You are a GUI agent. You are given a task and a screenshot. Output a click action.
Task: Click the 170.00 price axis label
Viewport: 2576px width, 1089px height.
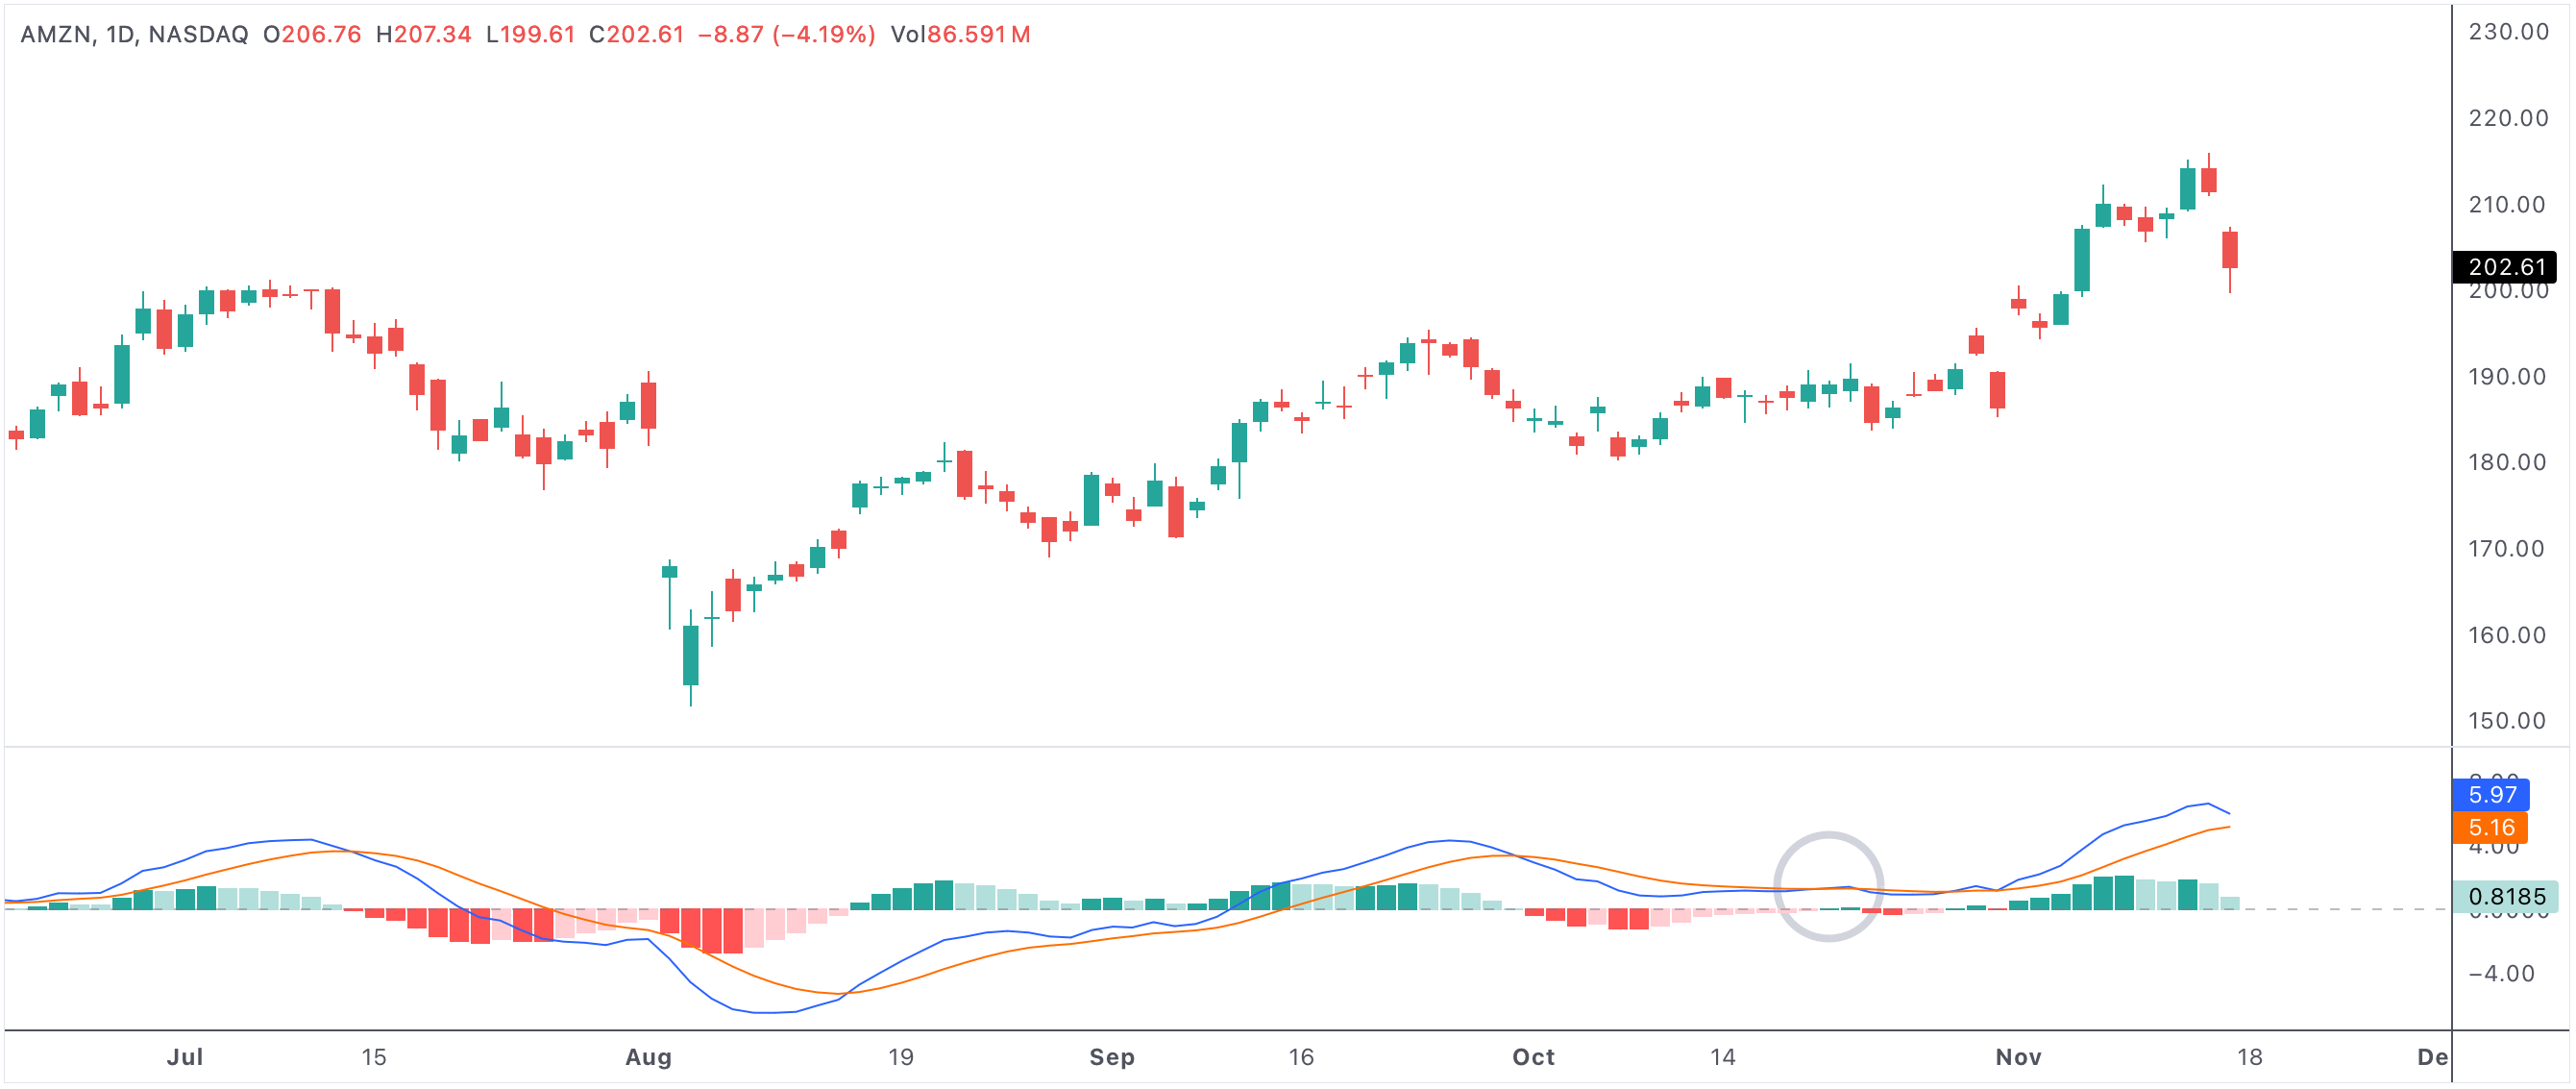pos(2506,549)
